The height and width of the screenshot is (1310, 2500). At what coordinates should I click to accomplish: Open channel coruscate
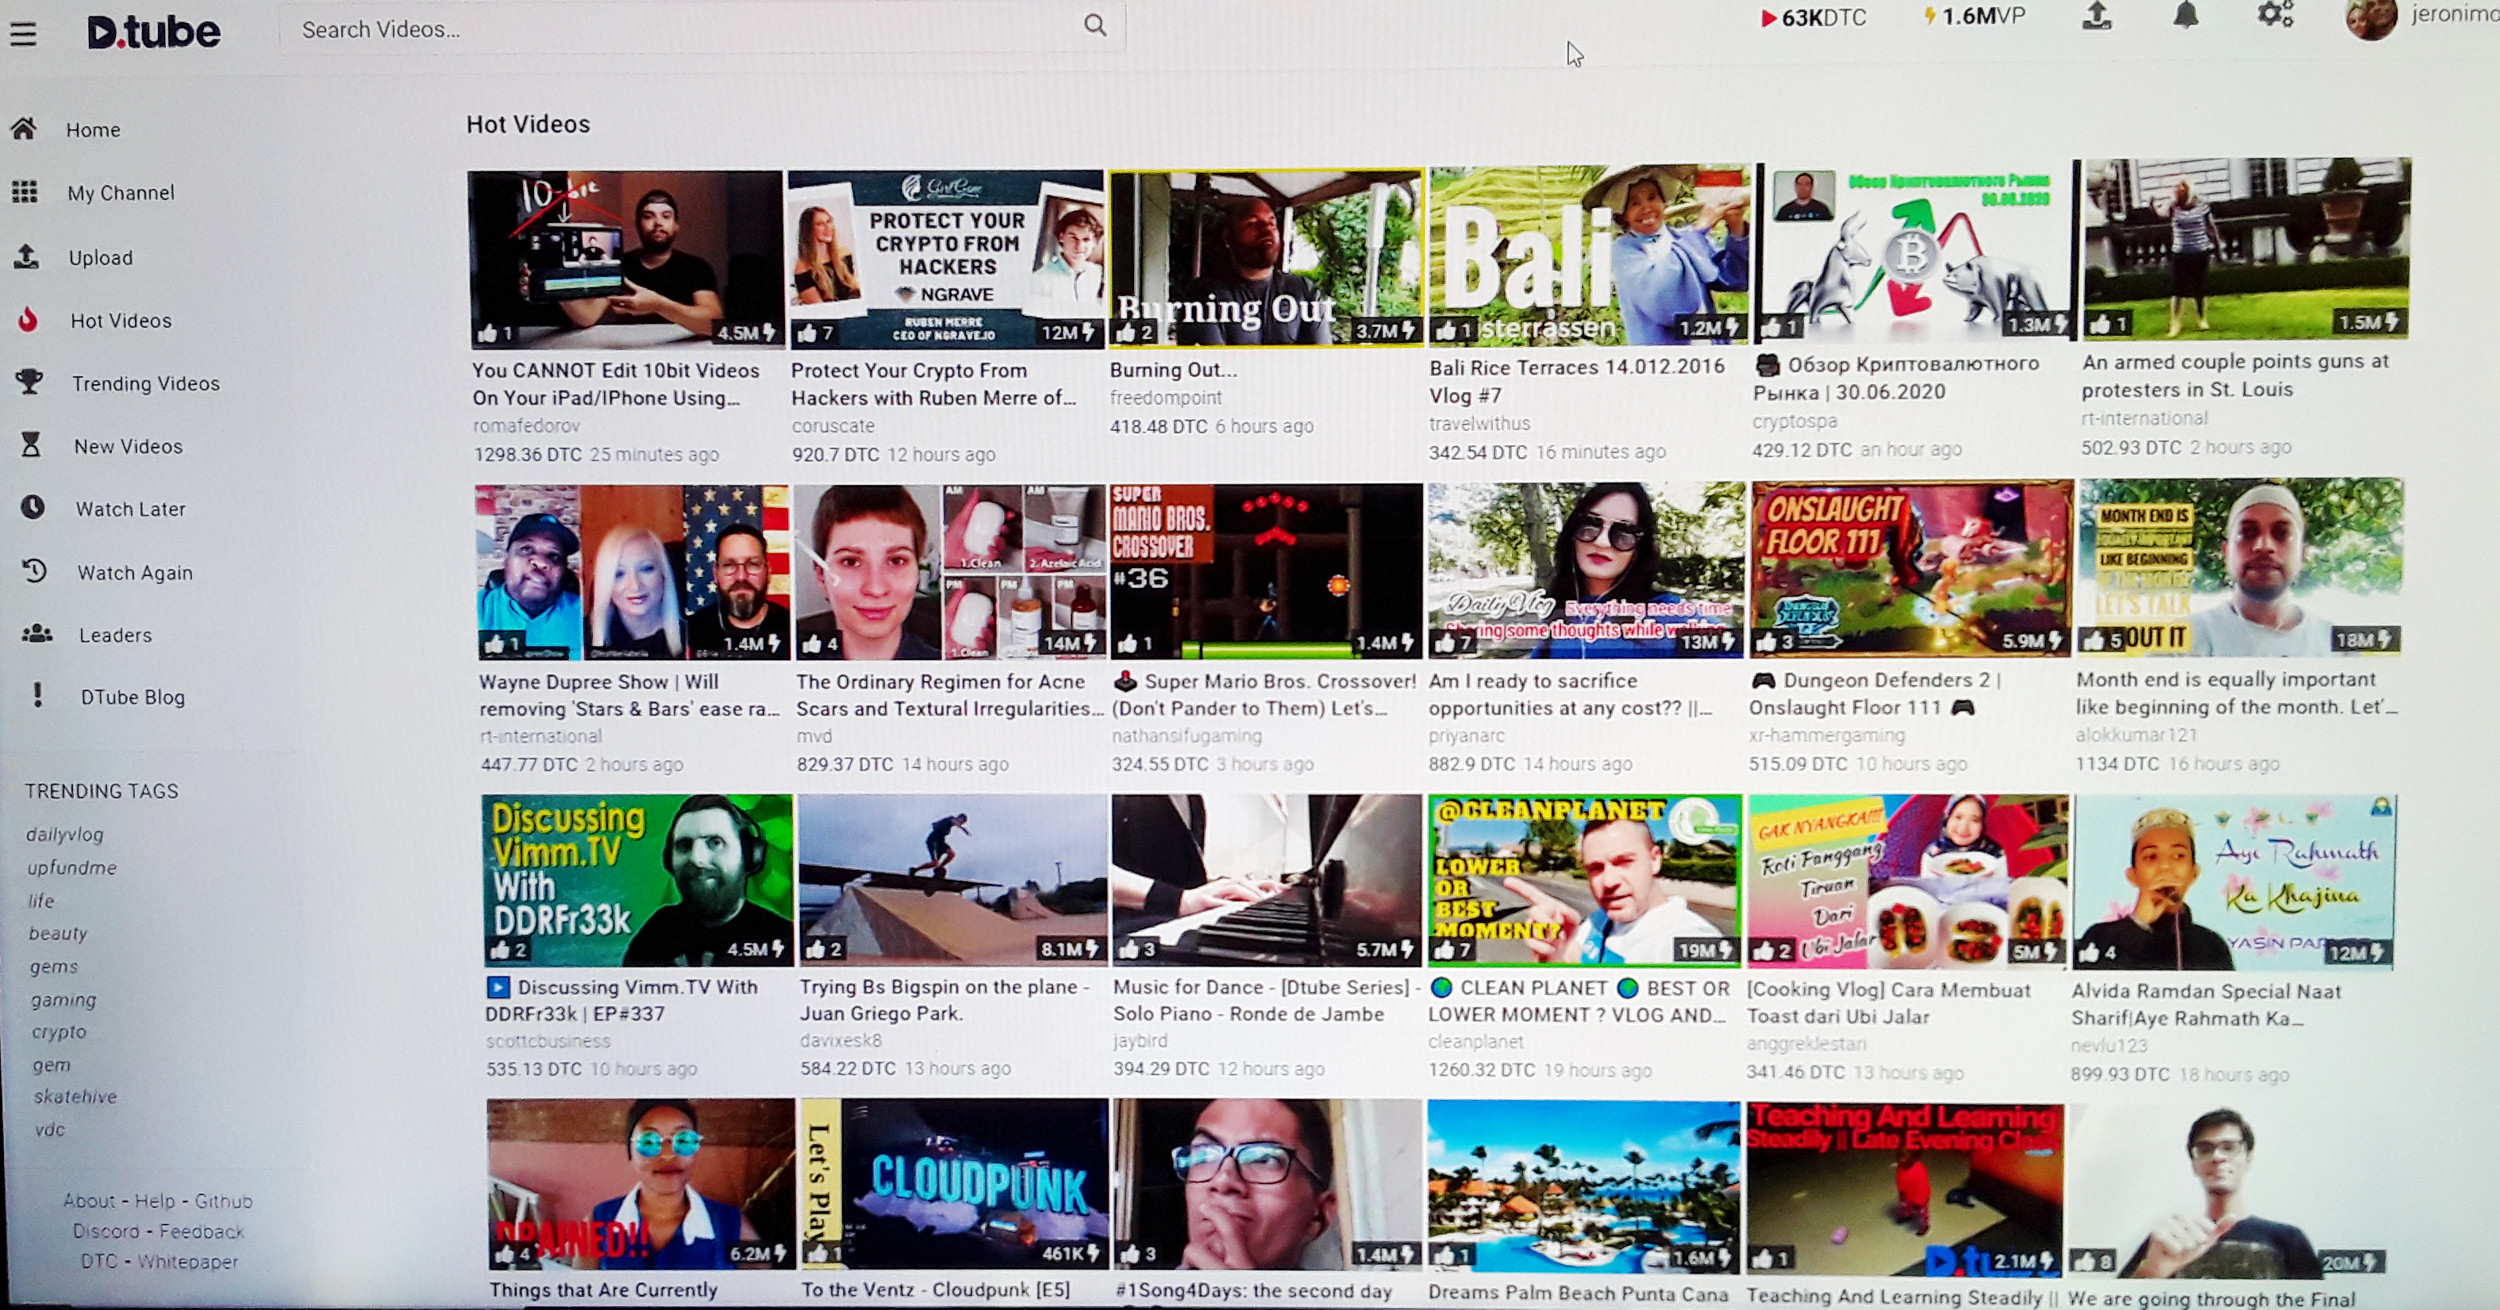(833, 425)
